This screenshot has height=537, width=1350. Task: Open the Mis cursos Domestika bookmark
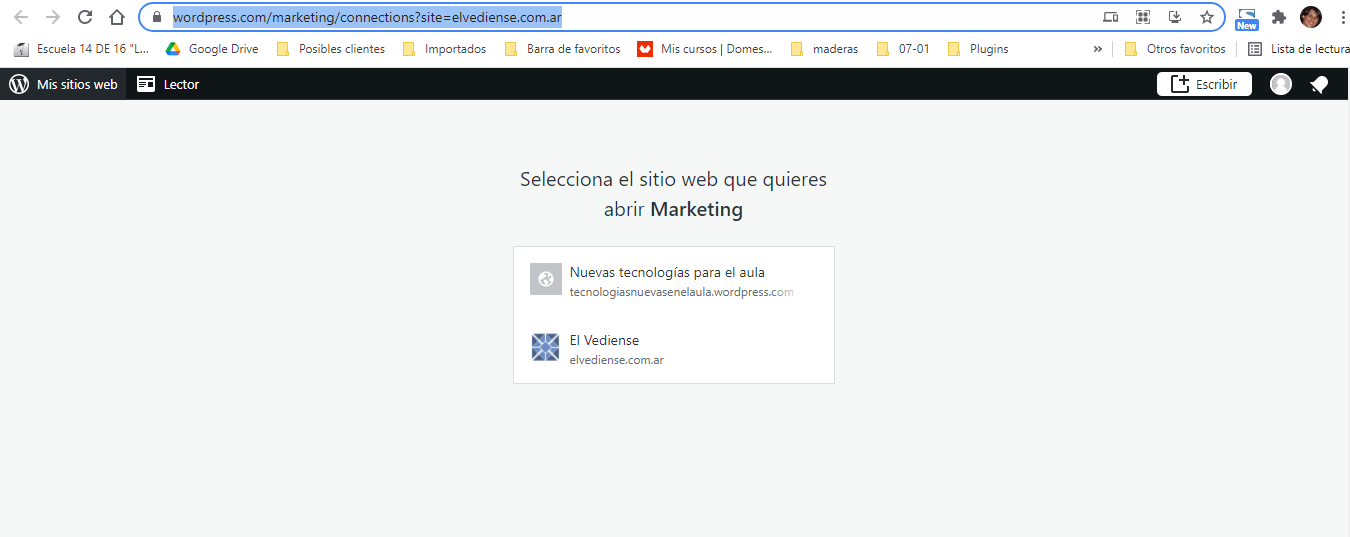pyautogui.click(x=706, y=49)
